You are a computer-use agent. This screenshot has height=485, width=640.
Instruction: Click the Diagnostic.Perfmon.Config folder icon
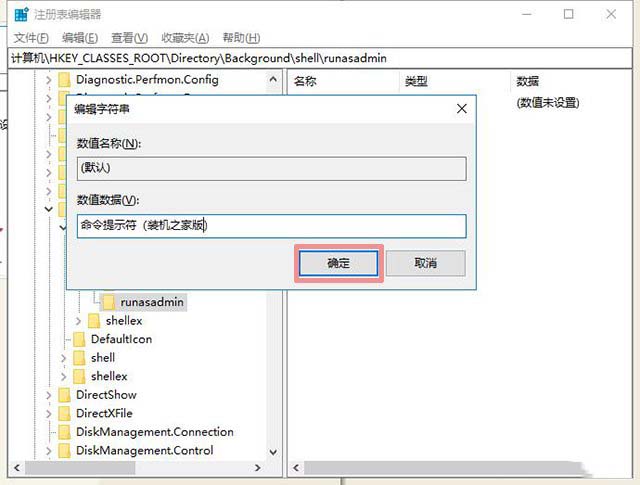(64, 80)
